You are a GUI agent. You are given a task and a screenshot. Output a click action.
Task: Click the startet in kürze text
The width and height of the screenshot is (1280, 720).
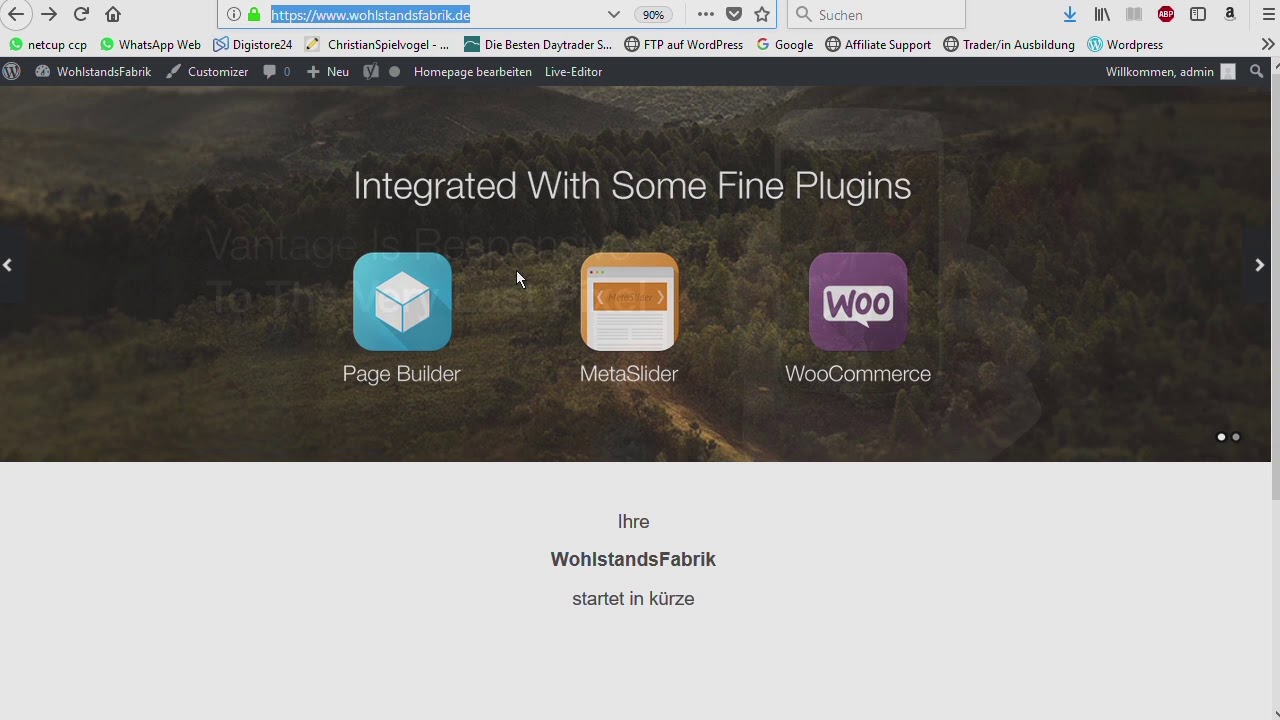[633, 599]
